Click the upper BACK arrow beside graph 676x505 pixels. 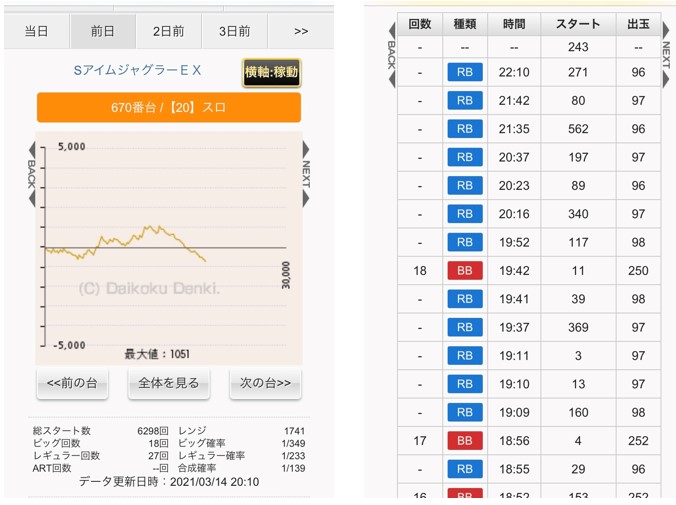(32, 149)
